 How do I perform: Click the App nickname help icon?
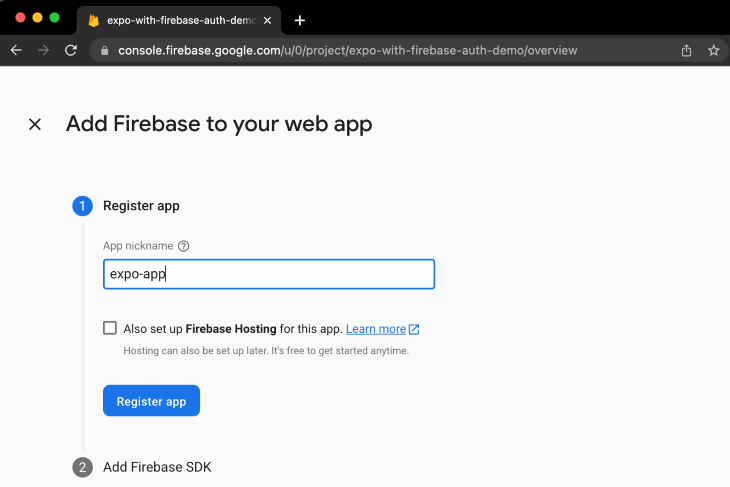(183, 246)
